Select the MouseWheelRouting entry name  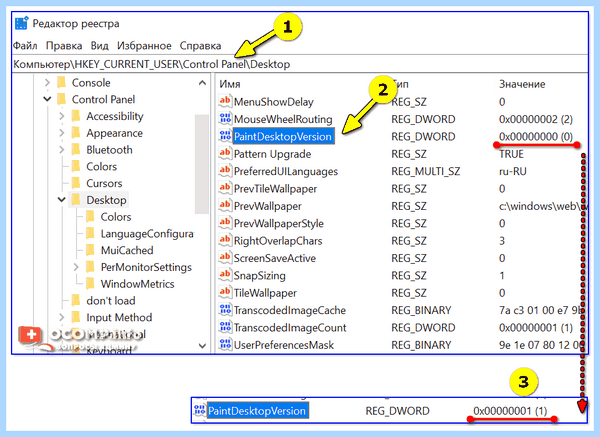[283, 119]
